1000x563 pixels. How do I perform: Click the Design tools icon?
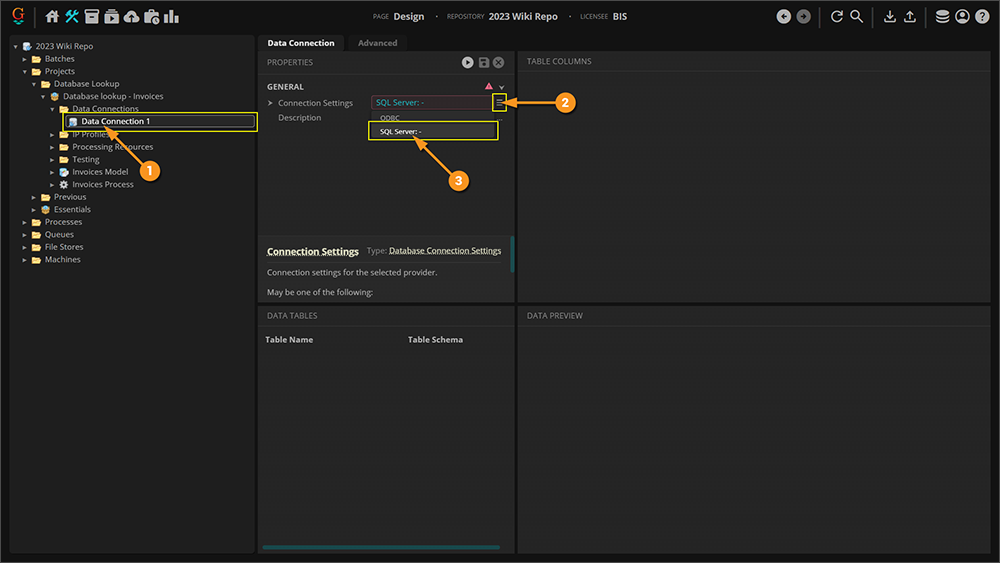pos(72,17)
